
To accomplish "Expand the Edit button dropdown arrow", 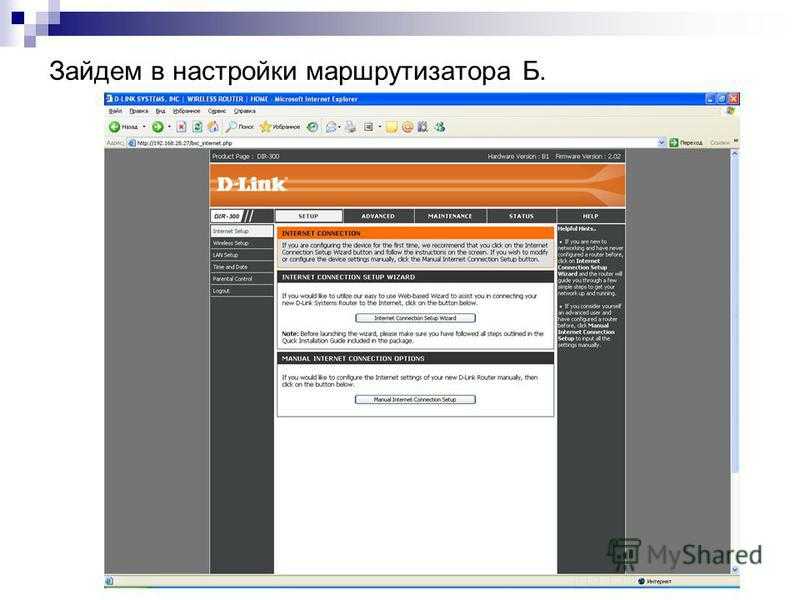I will point(380,127).
